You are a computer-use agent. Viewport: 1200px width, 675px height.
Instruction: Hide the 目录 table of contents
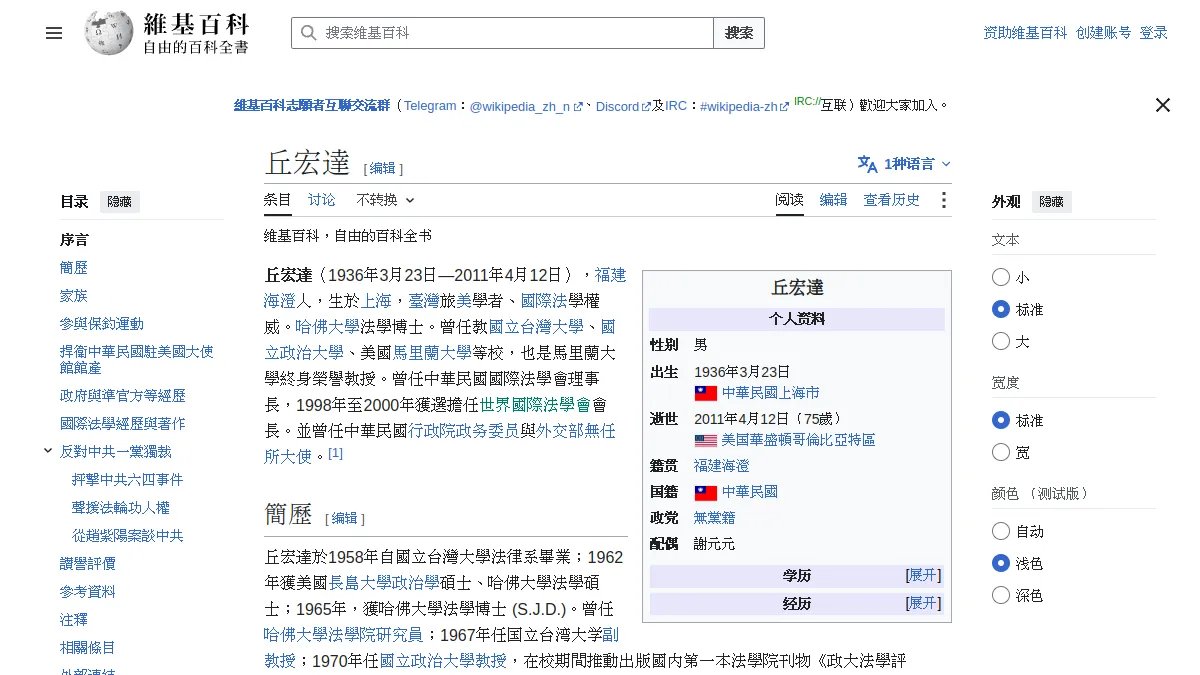coord(120,201)
